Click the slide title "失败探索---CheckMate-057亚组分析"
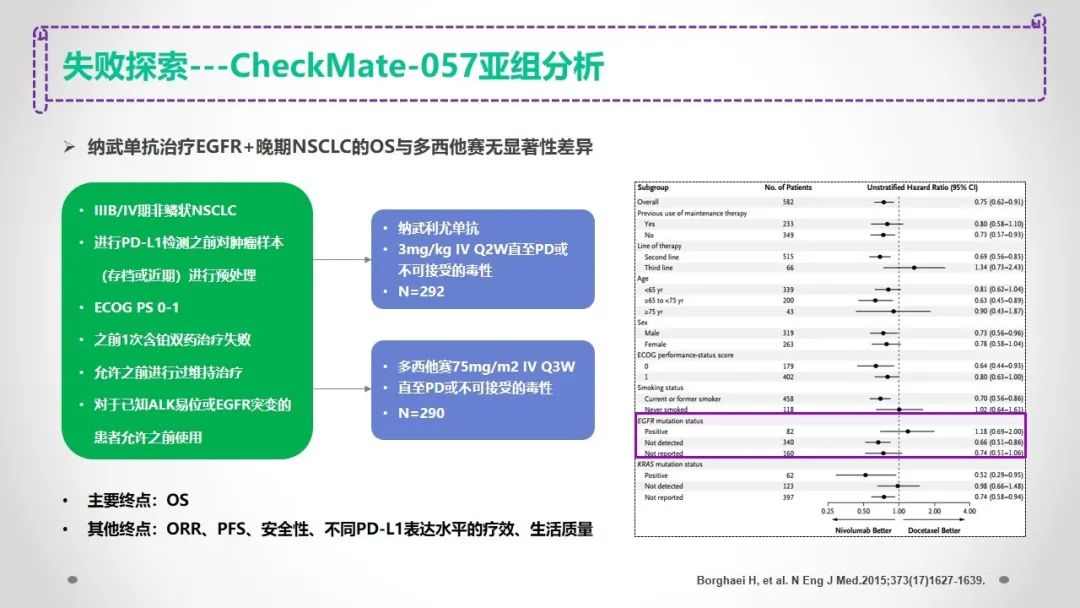 (x=333, y=67)
